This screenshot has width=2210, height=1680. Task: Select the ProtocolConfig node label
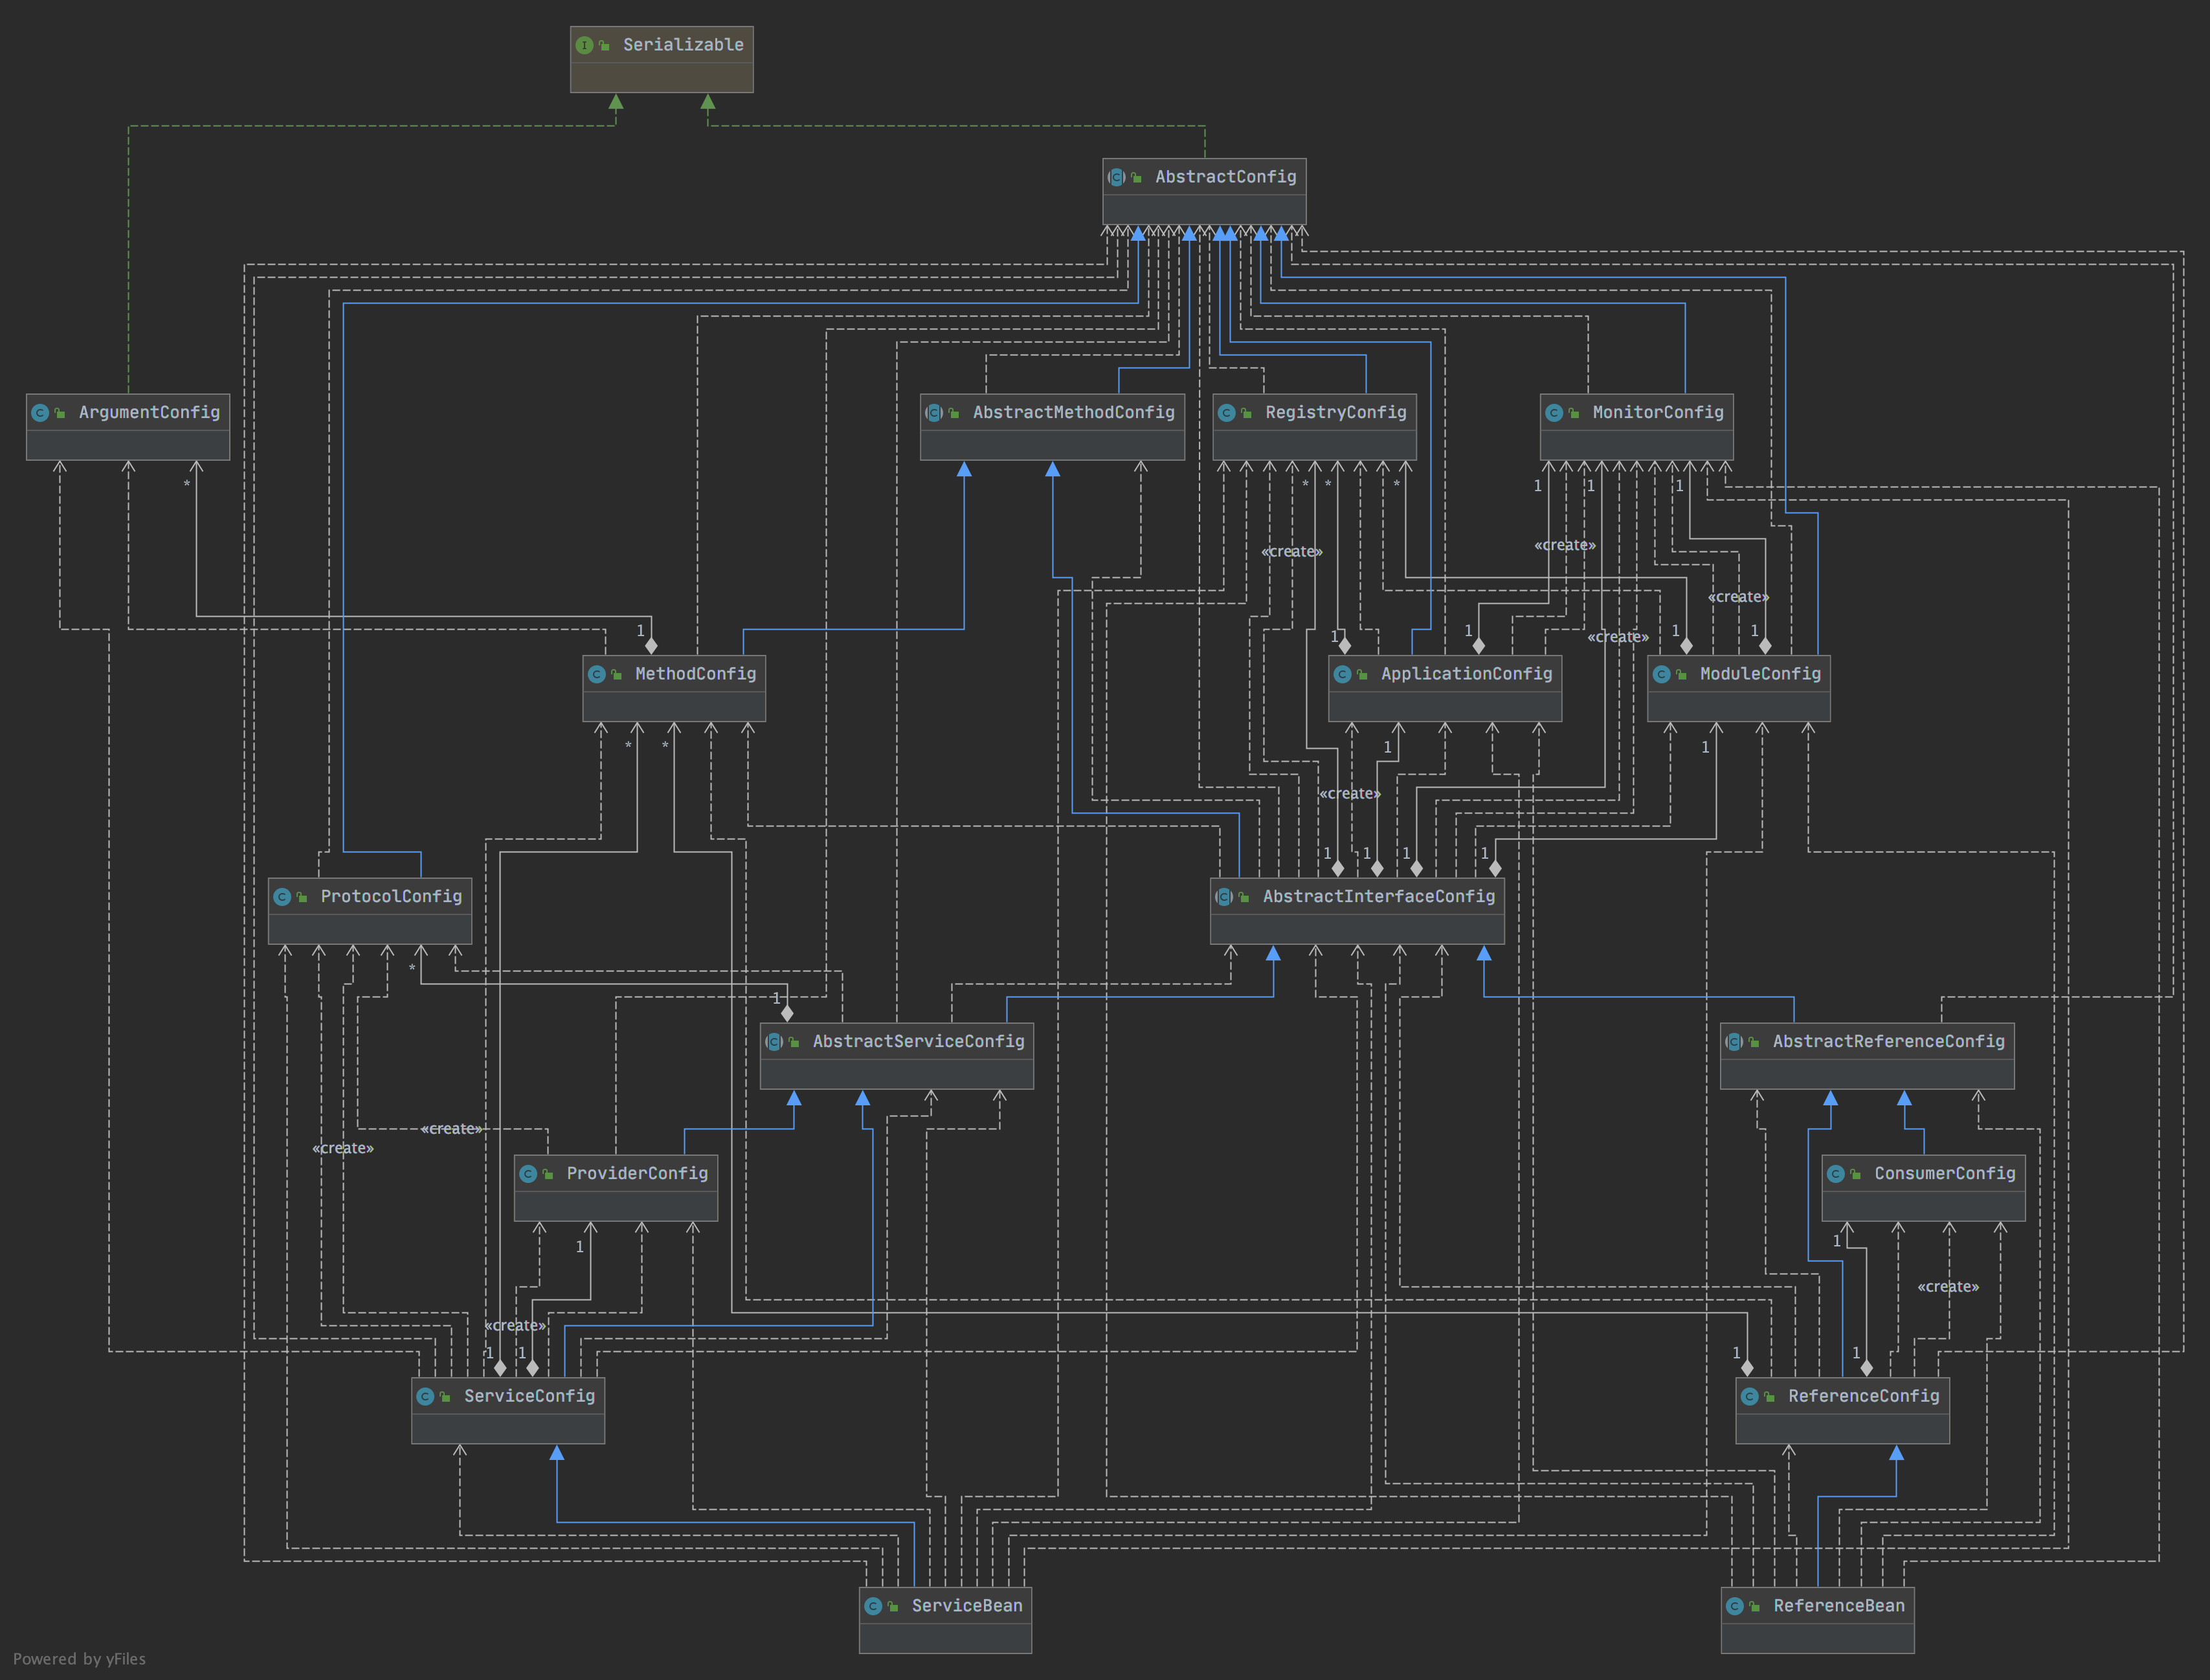(x=392, y=897)
